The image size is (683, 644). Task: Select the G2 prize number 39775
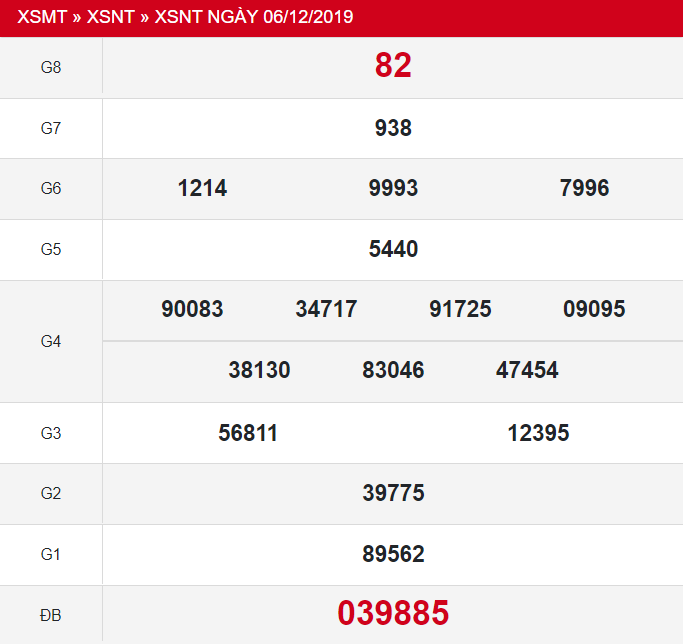point(393,493)
